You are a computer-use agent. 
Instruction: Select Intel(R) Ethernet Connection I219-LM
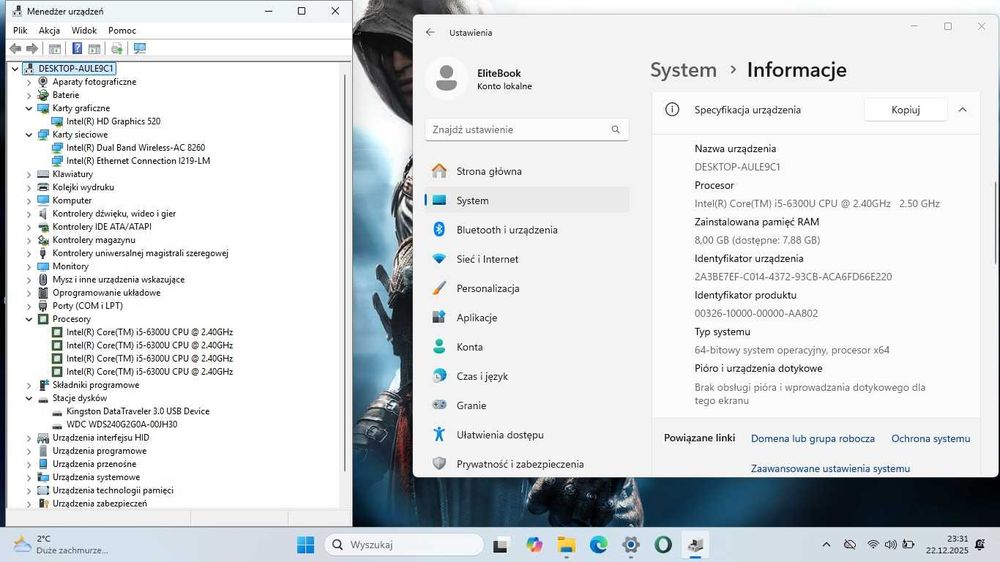pyautogui.click(x=138, y=161)
